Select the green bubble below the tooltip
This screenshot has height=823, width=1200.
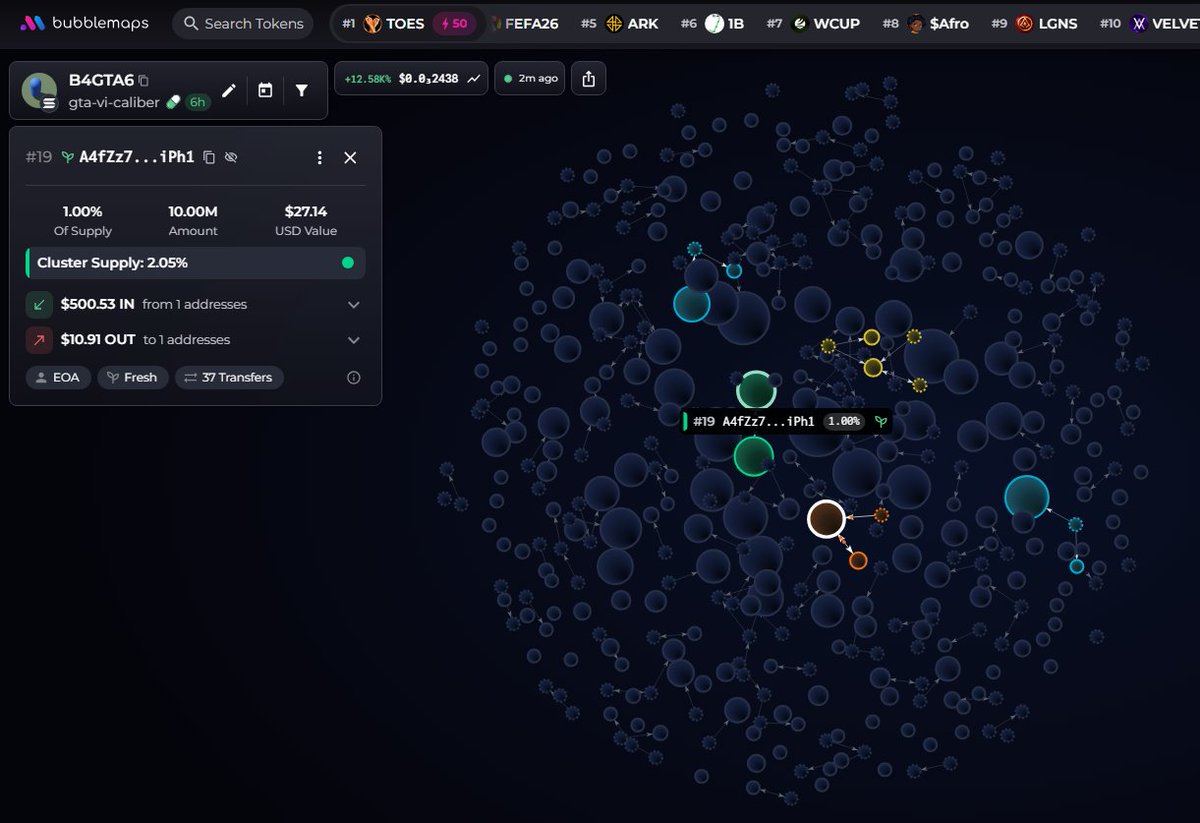point(753,456)
